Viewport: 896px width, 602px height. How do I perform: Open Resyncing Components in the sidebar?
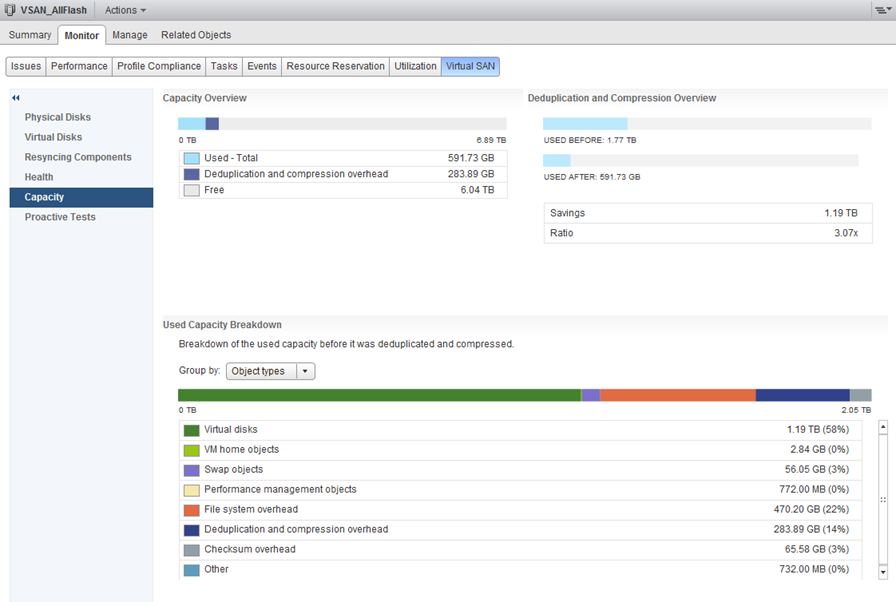[78, 157]
